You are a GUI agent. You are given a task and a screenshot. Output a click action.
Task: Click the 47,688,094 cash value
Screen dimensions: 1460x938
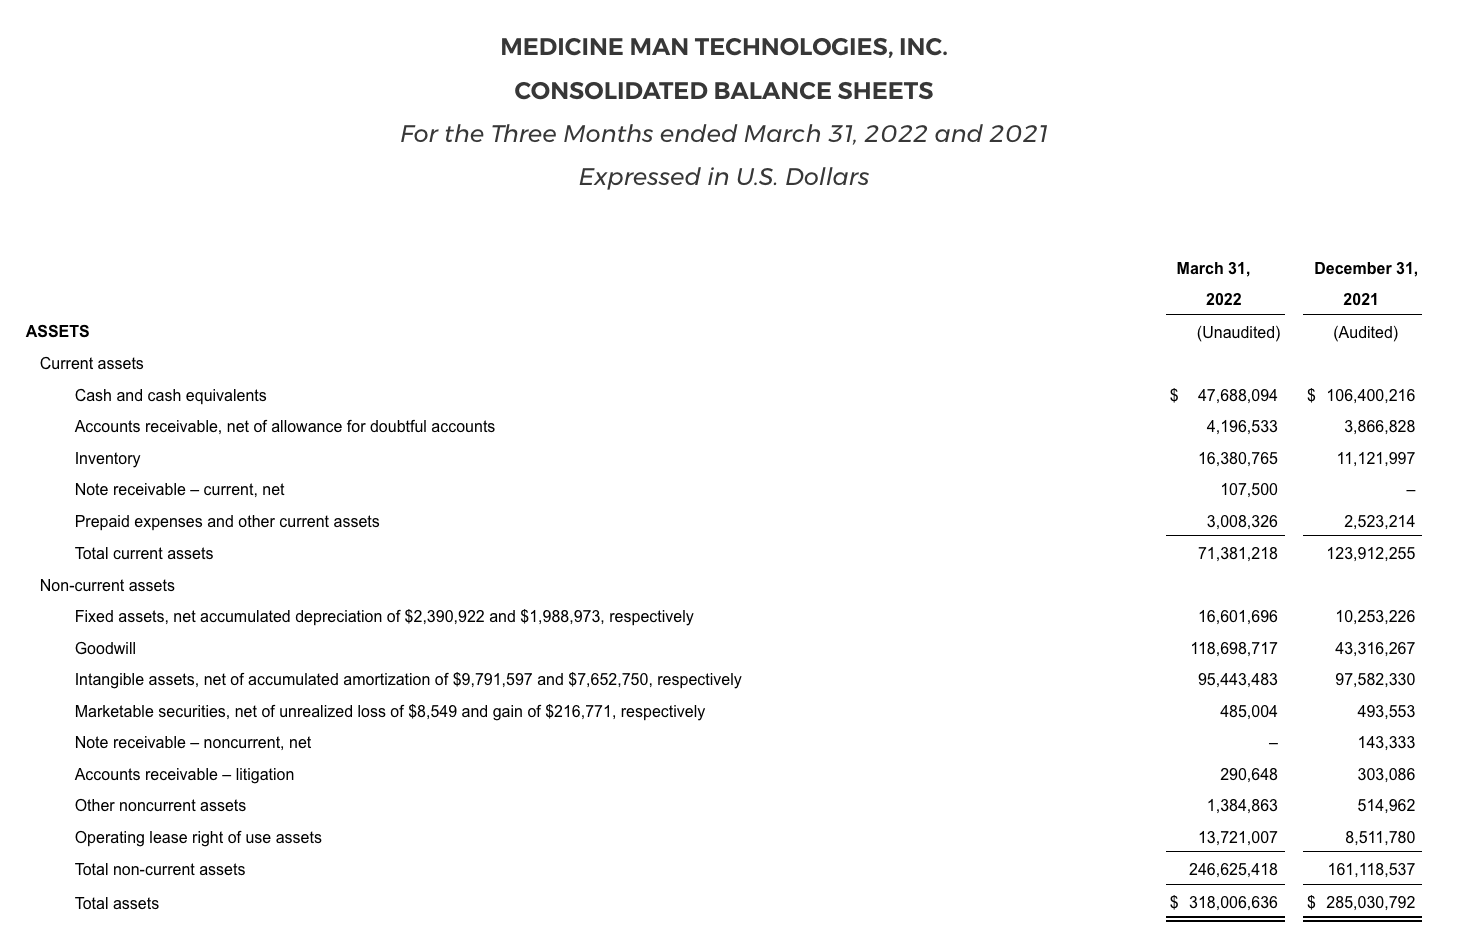(x=1237, y=395)
